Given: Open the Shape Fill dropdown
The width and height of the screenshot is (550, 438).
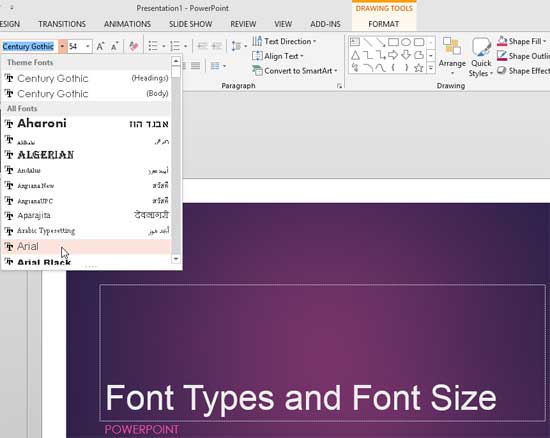Looking at the screenshot, I should [522, 41].
